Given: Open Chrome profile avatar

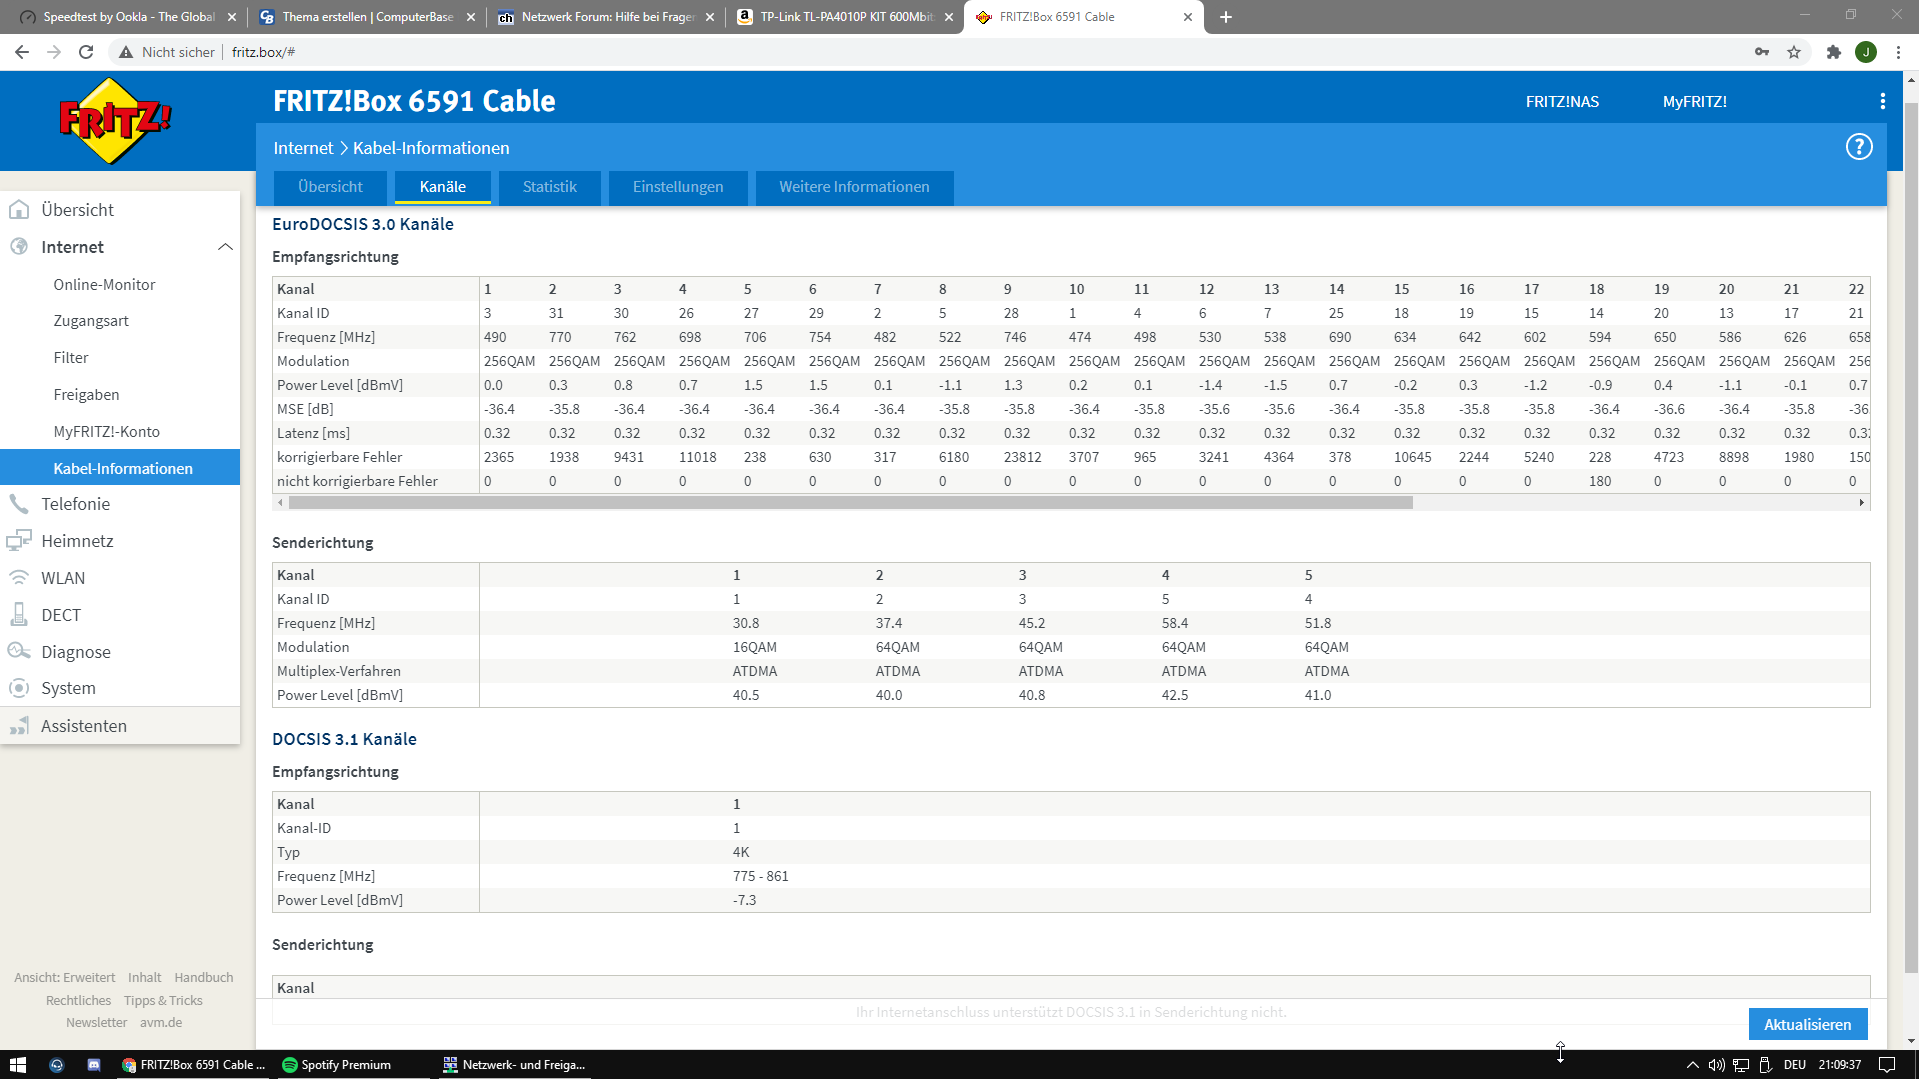Looking at the screenshot, I should coord(1866,52).
